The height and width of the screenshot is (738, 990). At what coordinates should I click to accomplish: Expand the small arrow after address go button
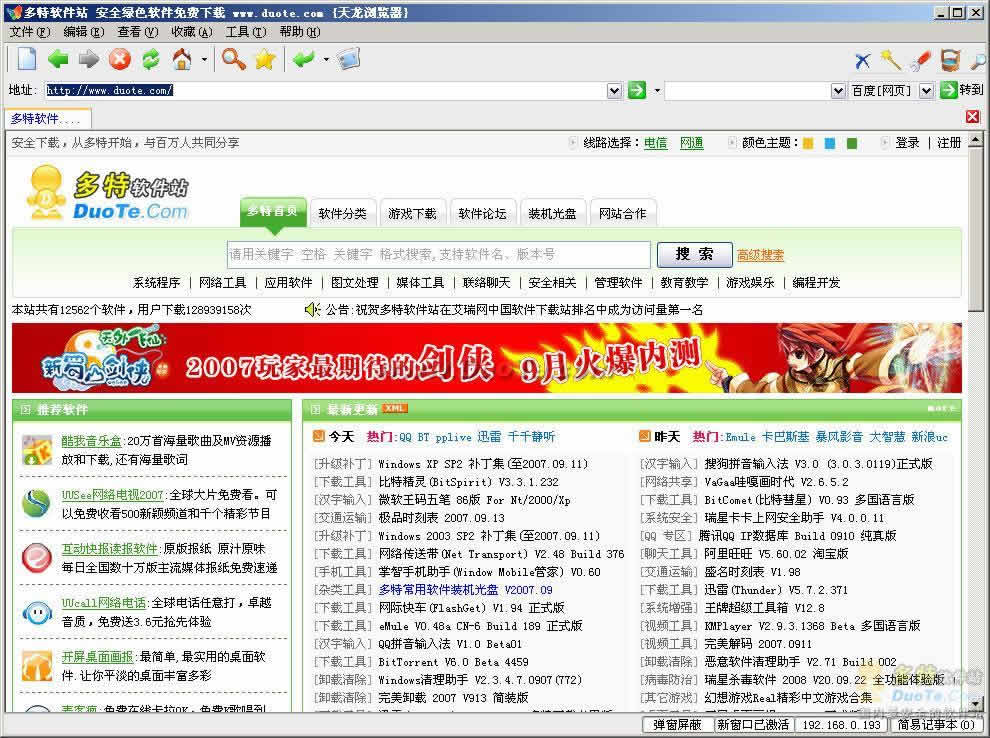click(x=657, y=91)
